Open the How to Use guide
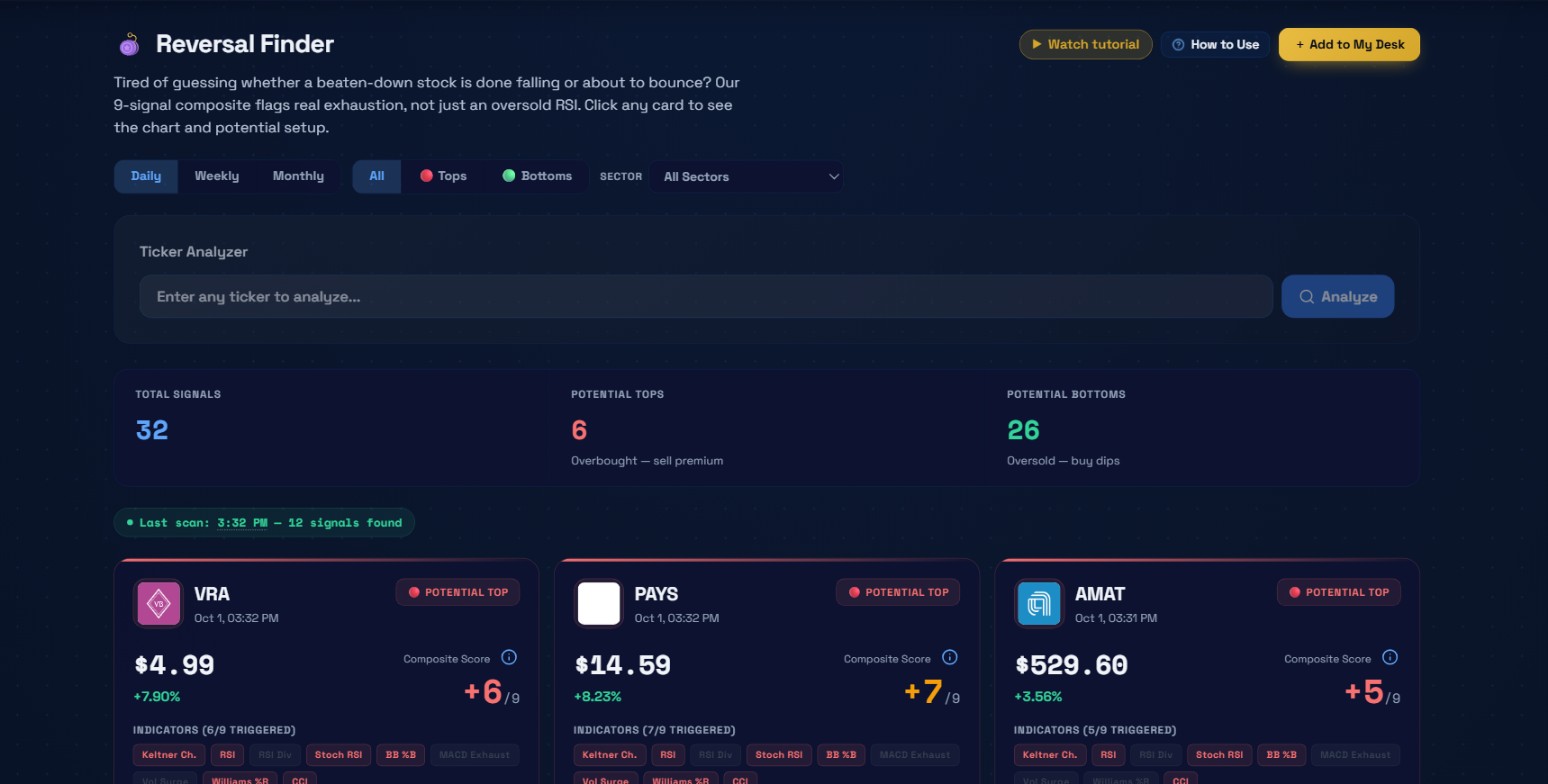The height and width of the screenshot is (784, 1548). point(1216,44)
